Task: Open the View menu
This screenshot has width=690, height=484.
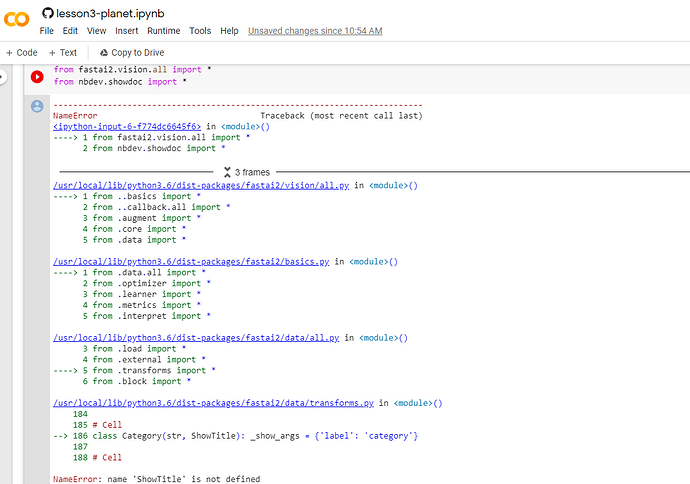Action: 96,31
